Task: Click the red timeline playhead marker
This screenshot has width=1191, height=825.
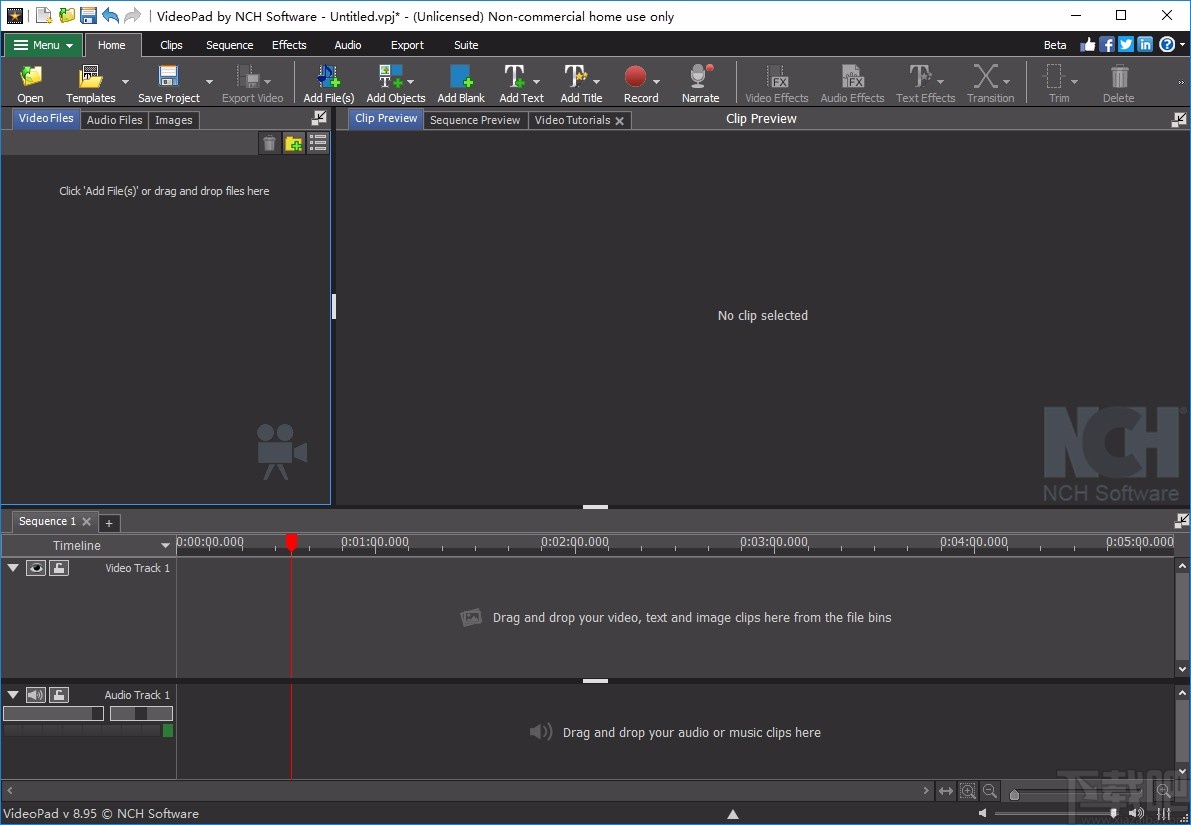Action: click(291, 542)
